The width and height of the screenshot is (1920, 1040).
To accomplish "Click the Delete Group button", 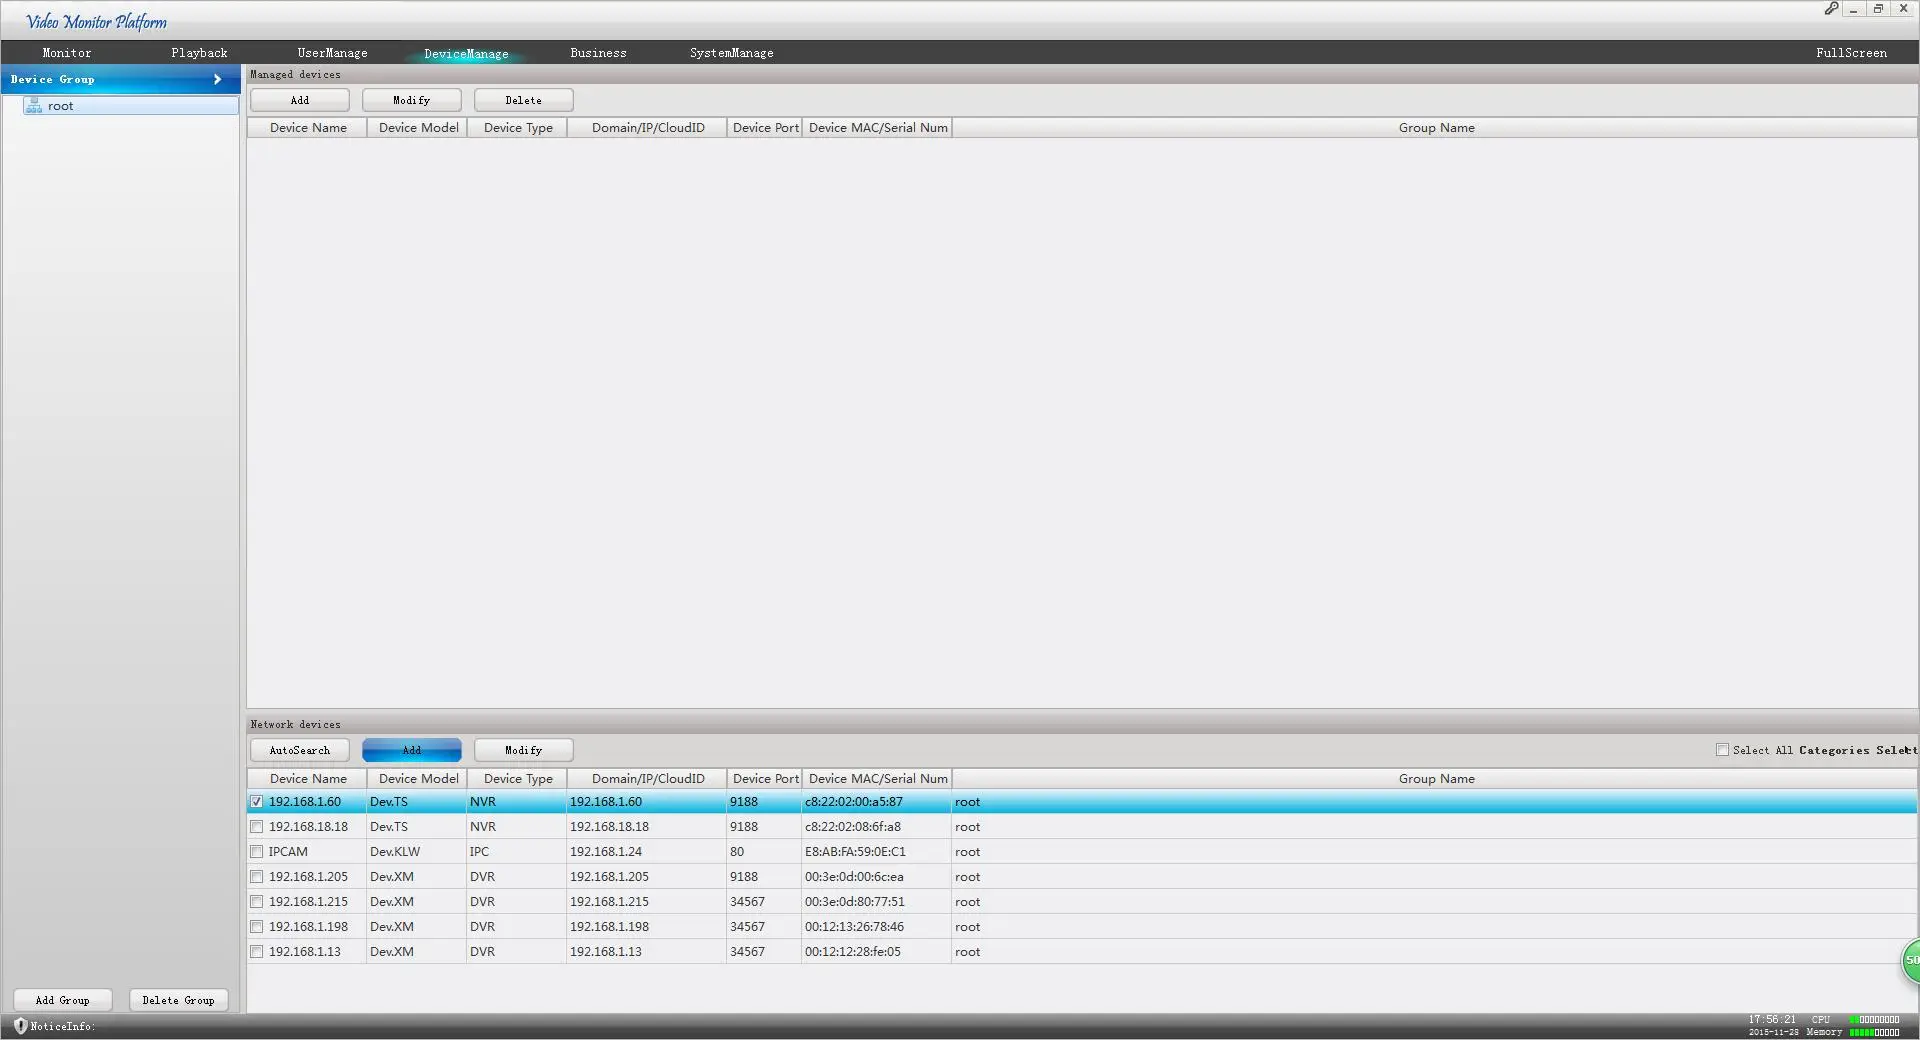I will [x=179, y=1000].
